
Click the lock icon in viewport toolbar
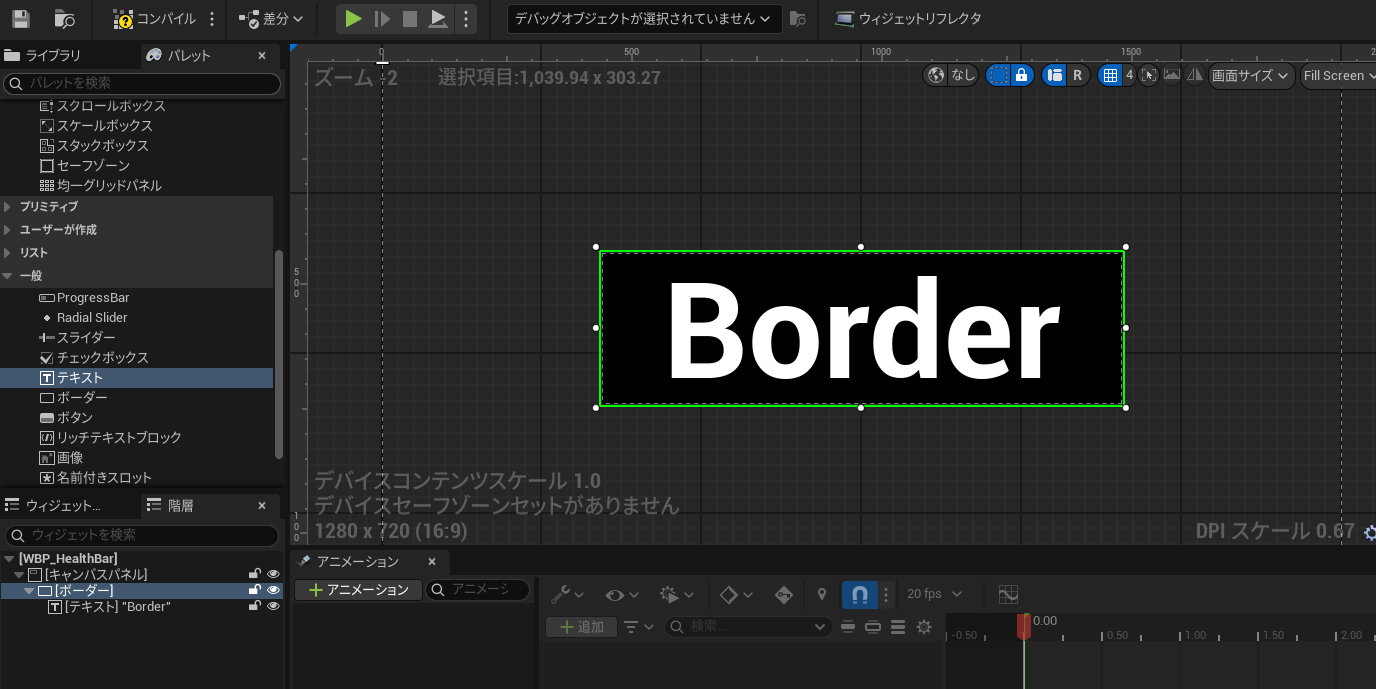1022,75
